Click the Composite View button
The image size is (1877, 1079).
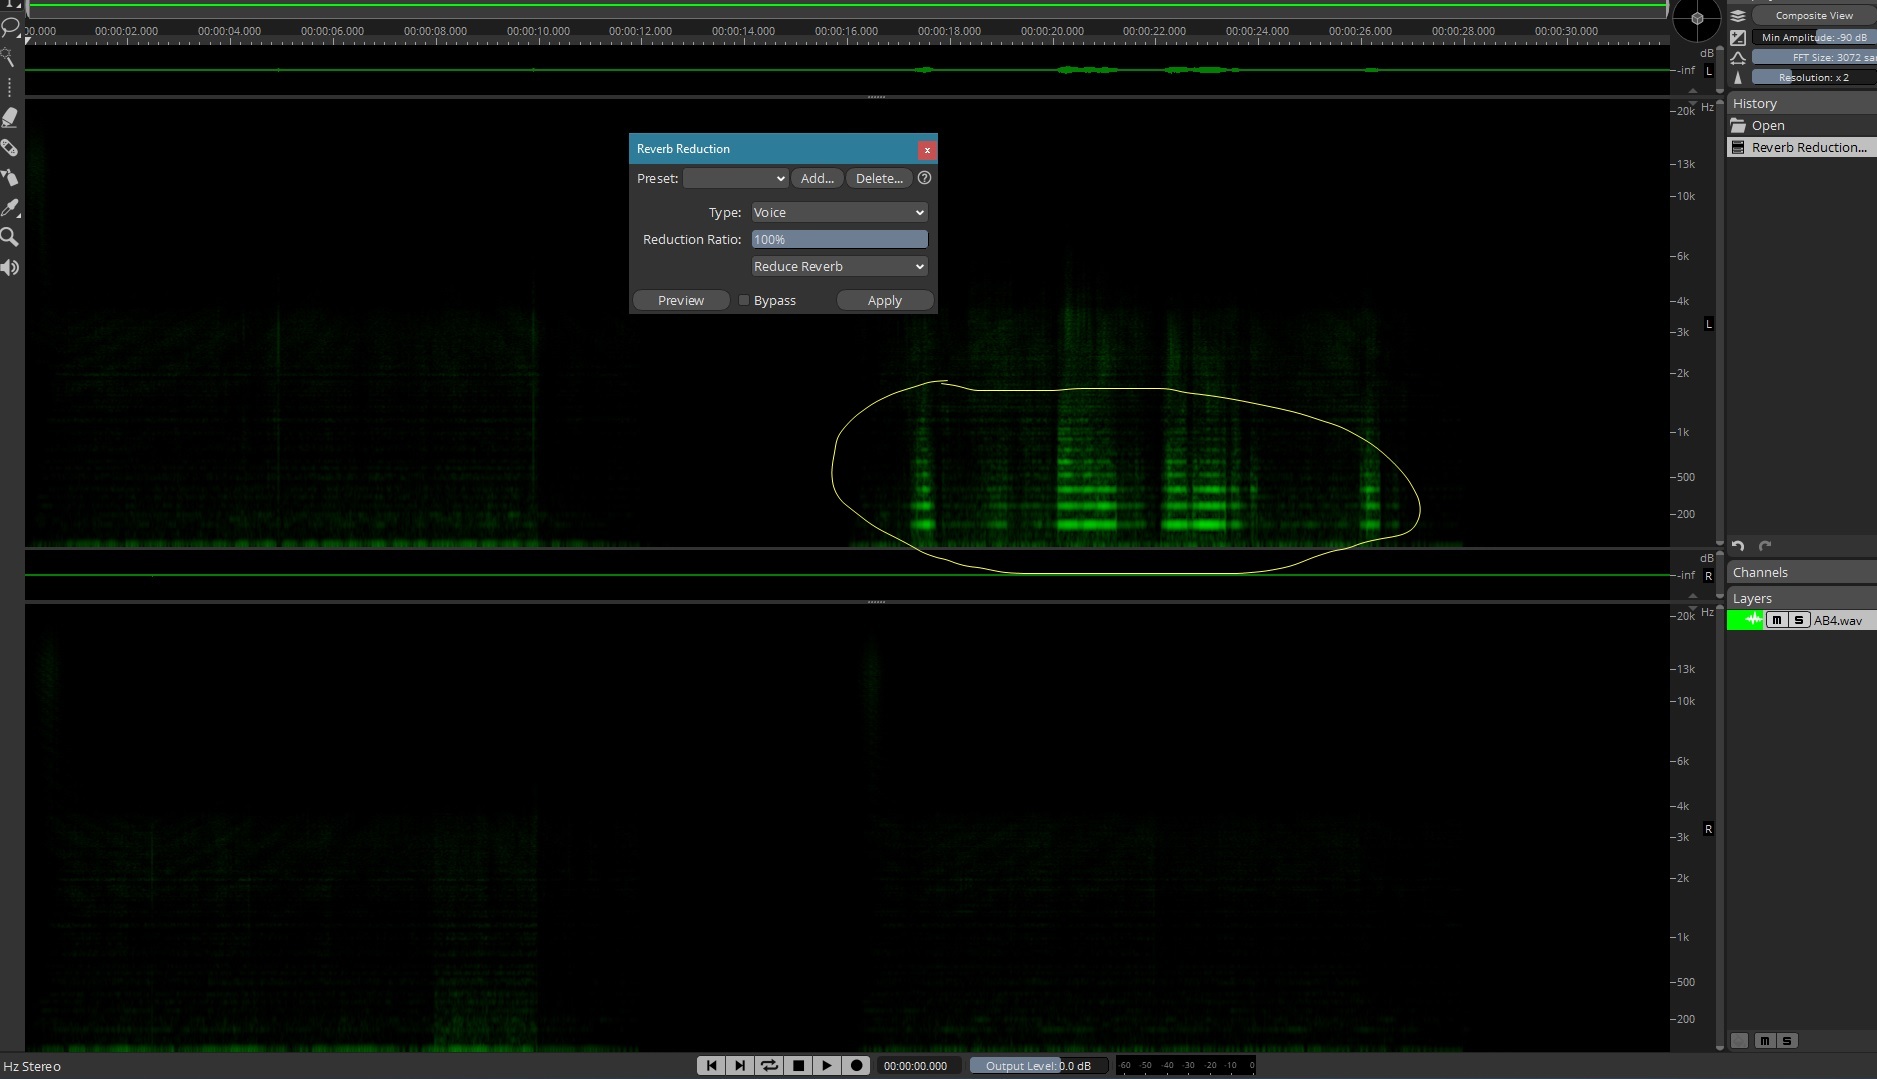pos(1814,15)
